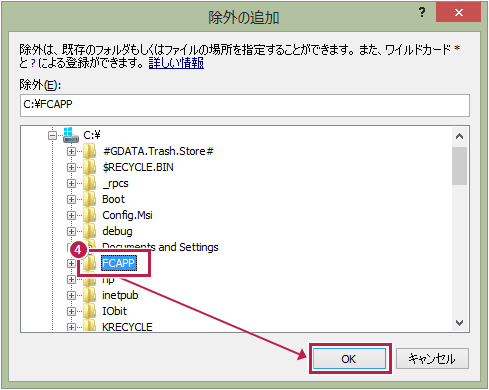Image resolution: width=489 pixels, height=390 pixels.
Task: Click the 除外 path input field
Action: (x=245, y=105)
